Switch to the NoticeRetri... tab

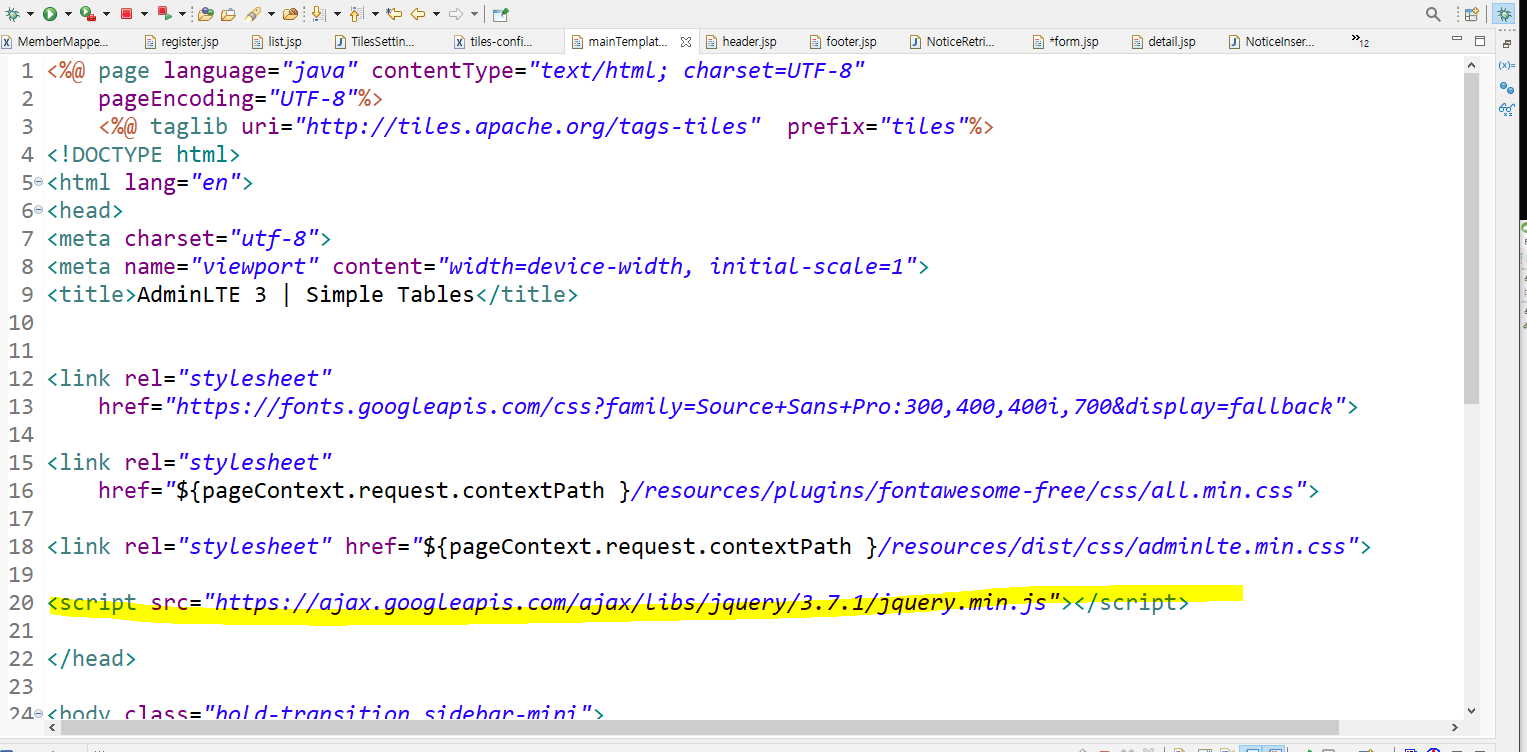[953, 42]
